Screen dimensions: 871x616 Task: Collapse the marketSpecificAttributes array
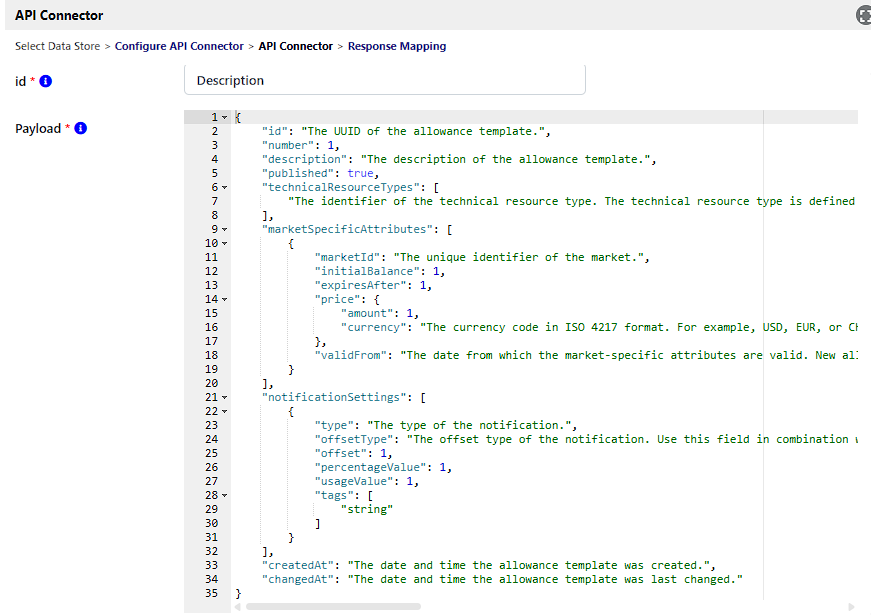[225, 230]
